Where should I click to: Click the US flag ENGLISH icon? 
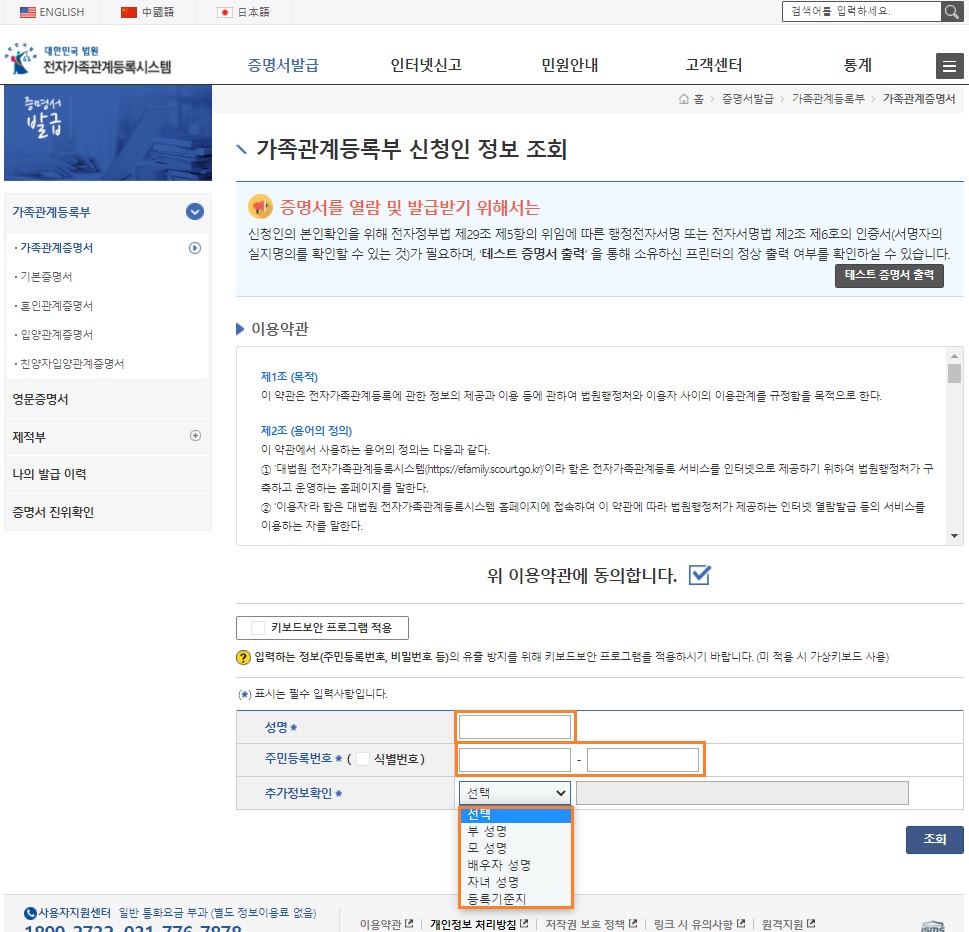click(x=28, y=12)
